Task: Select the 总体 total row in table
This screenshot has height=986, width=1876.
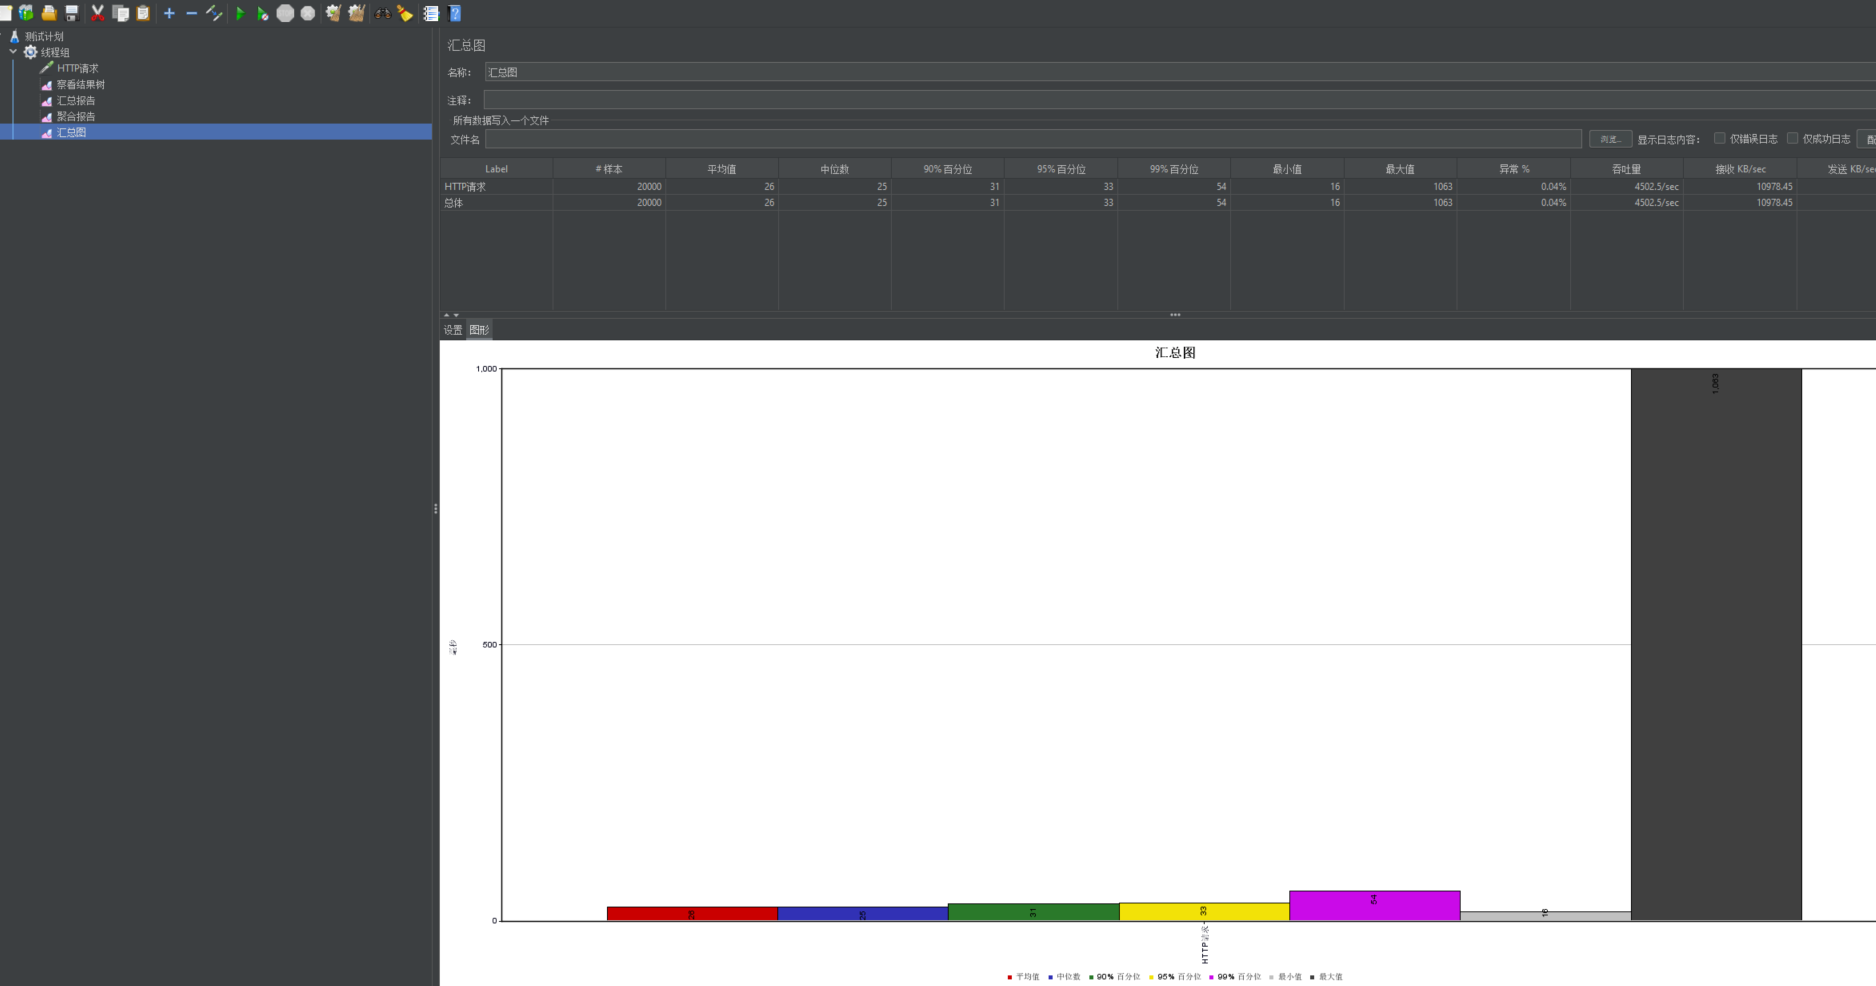Action: pos(1158,202)
